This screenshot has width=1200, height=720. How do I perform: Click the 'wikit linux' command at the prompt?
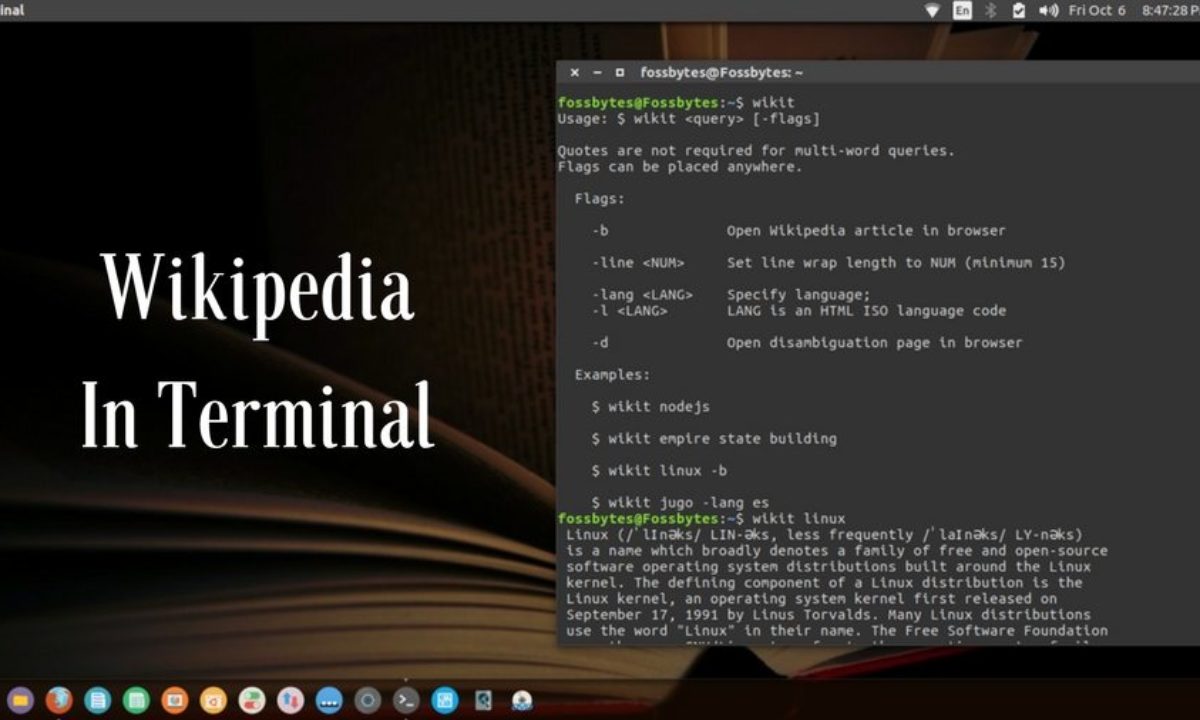(x=799, y=519)
